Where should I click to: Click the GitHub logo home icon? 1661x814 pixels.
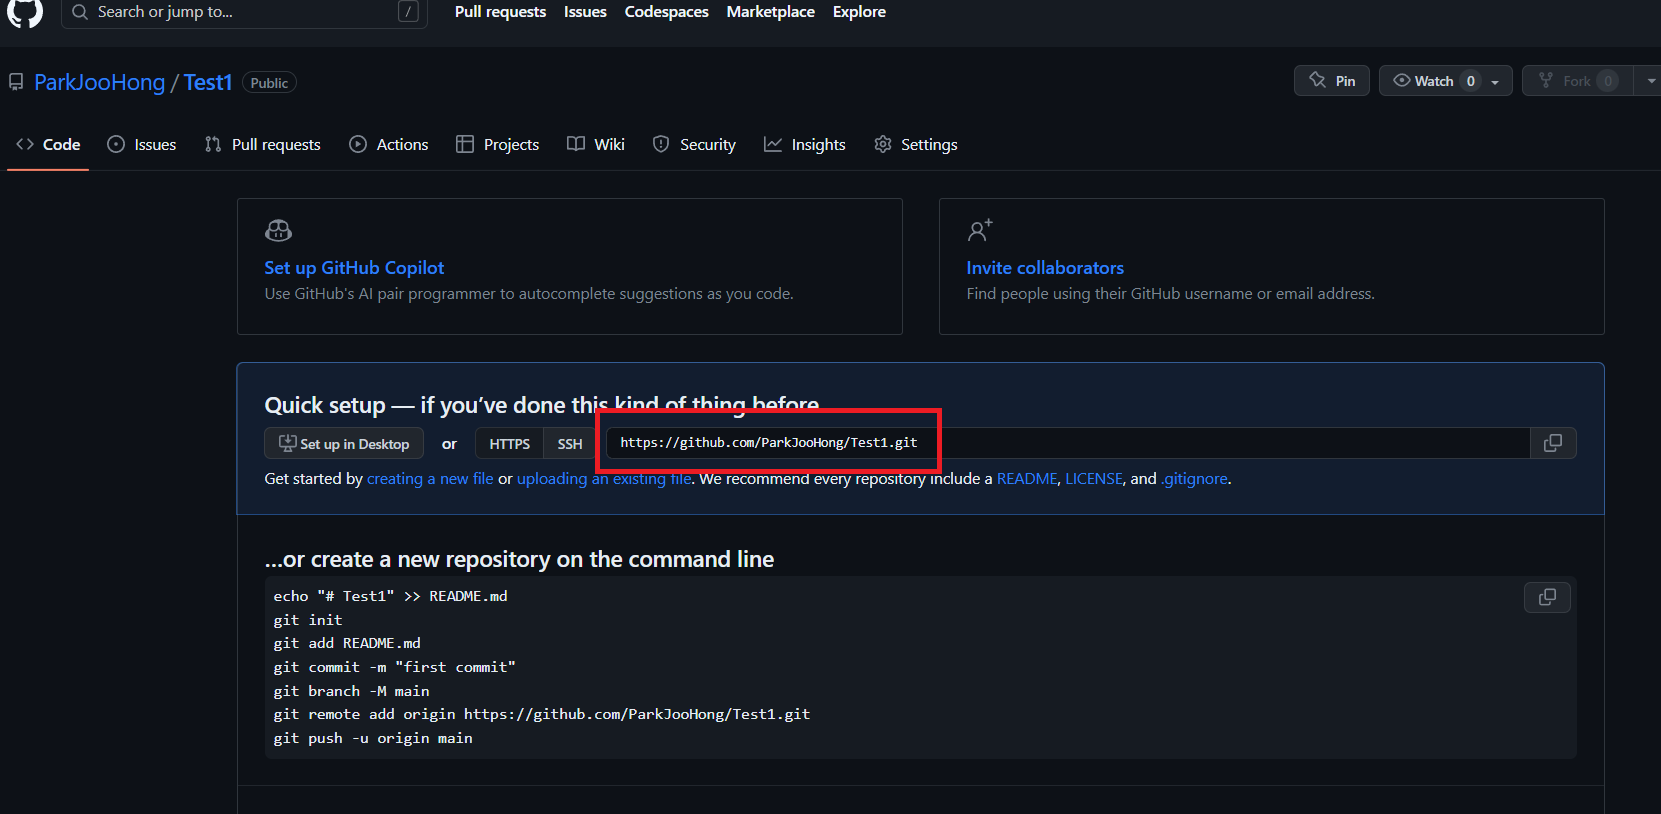(x=25, y=12)
